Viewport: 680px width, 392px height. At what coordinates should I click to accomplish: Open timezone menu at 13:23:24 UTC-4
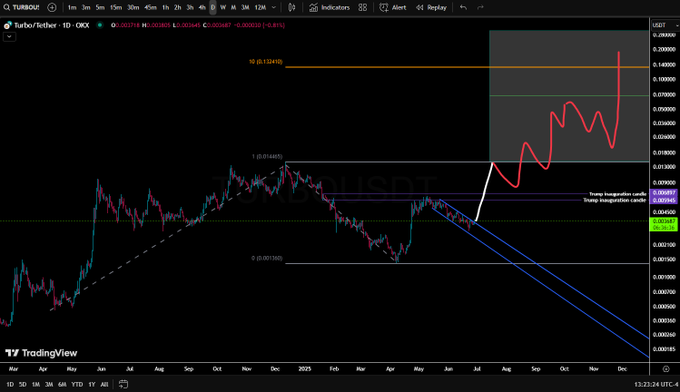point(656,384)
